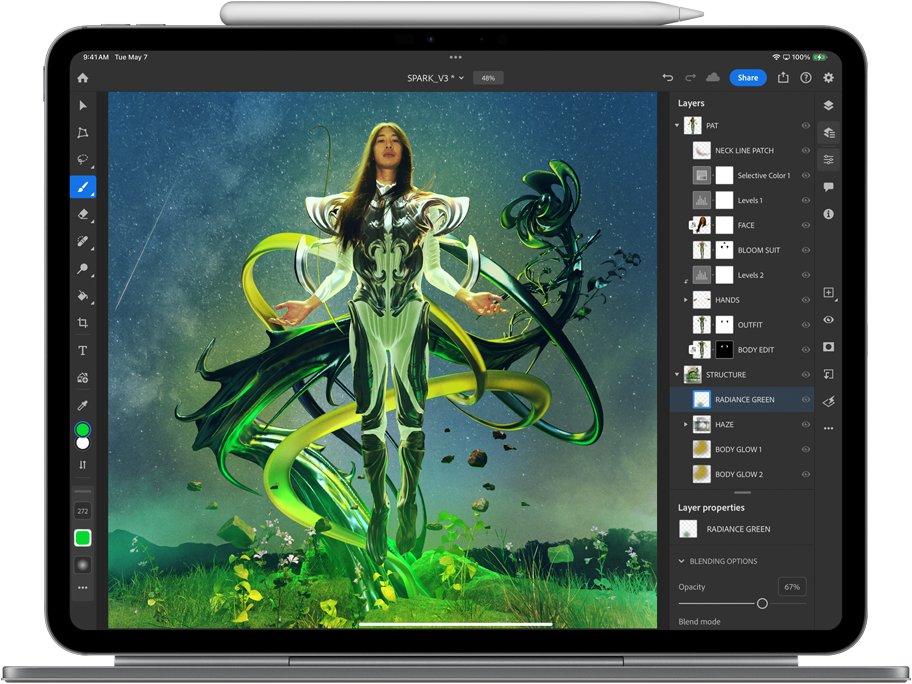Open the Comments panel icon
This screenshot has width=912, height=684.
click(828, 187)
